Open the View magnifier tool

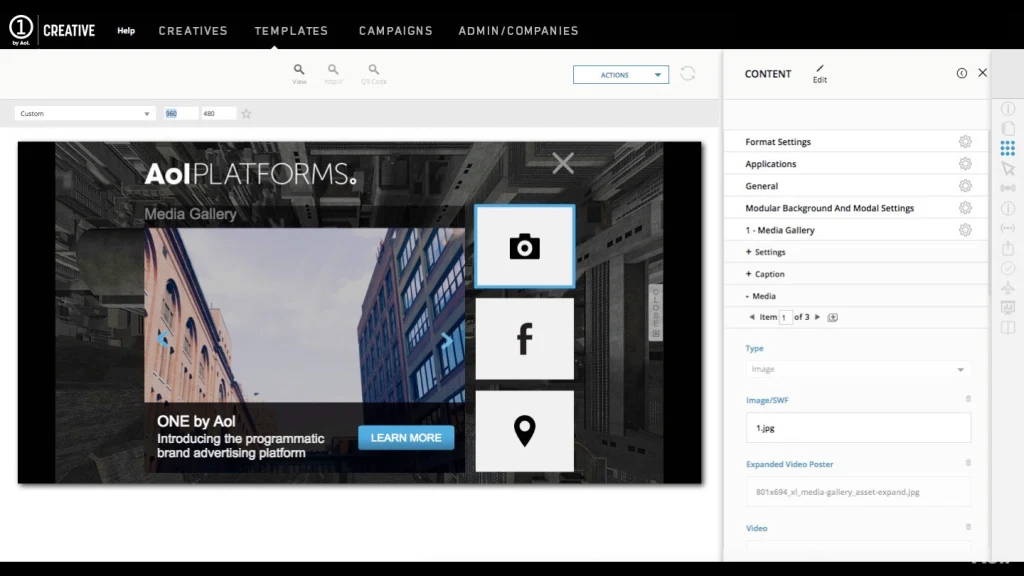point(299,71)
